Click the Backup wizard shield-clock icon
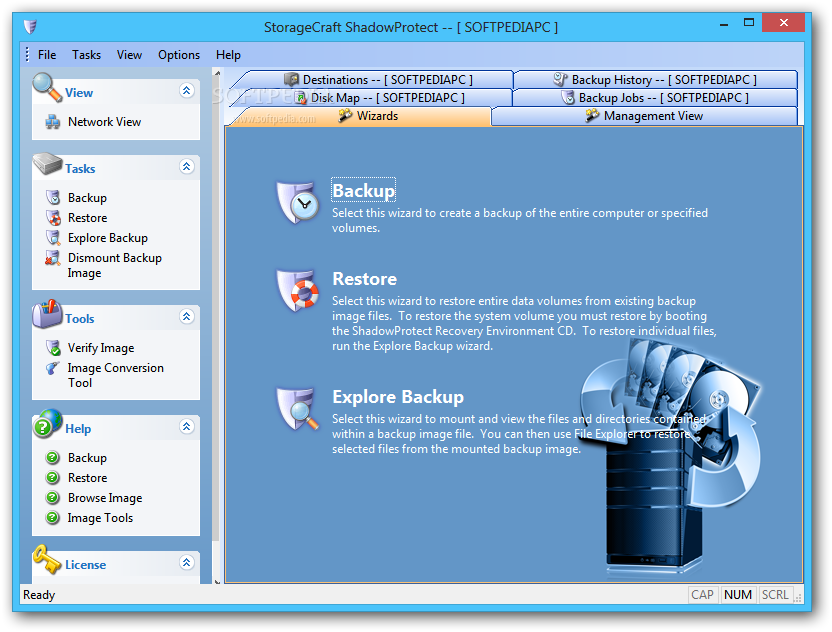The image size is (832, 632). point(298,202)
